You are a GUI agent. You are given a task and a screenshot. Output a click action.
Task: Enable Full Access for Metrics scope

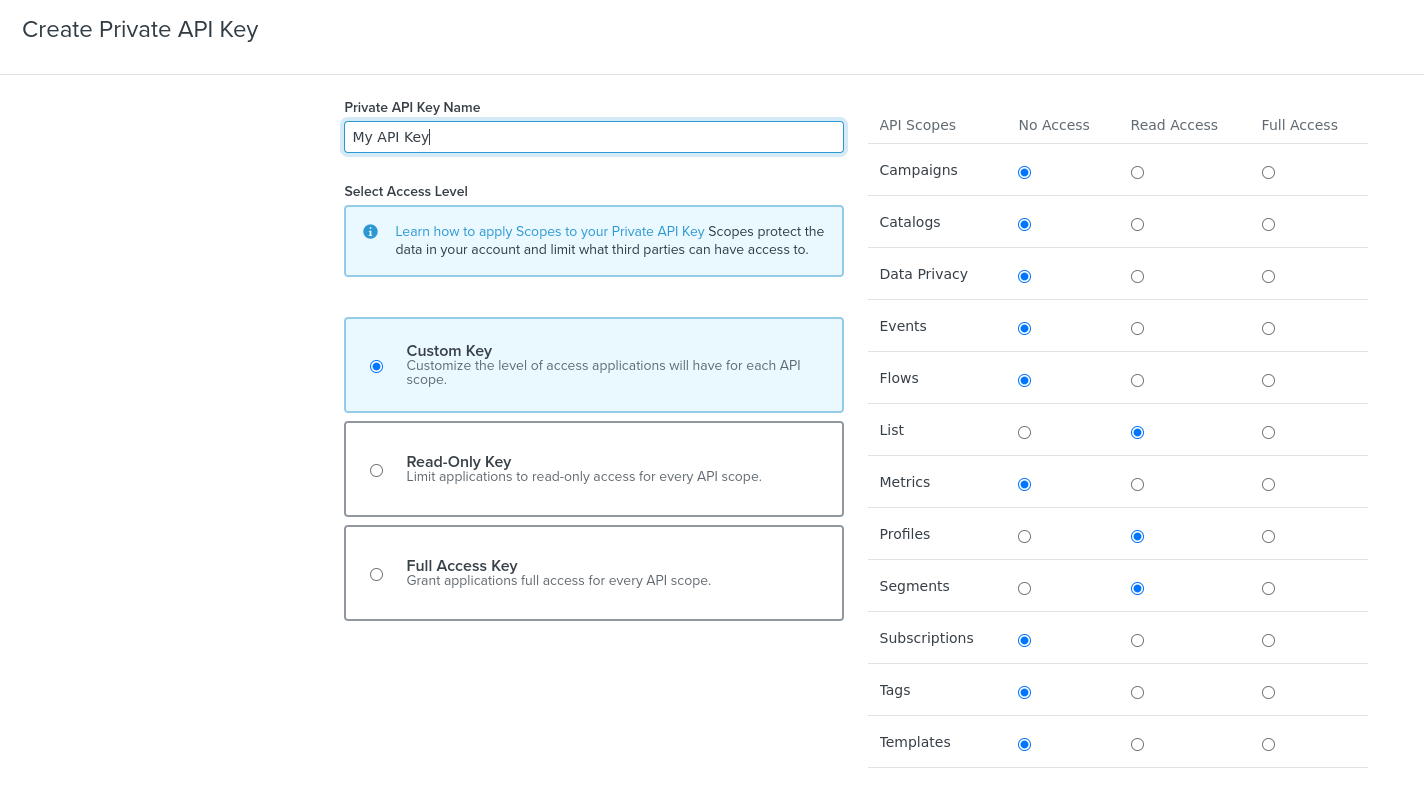click(x=1268, y=484)
